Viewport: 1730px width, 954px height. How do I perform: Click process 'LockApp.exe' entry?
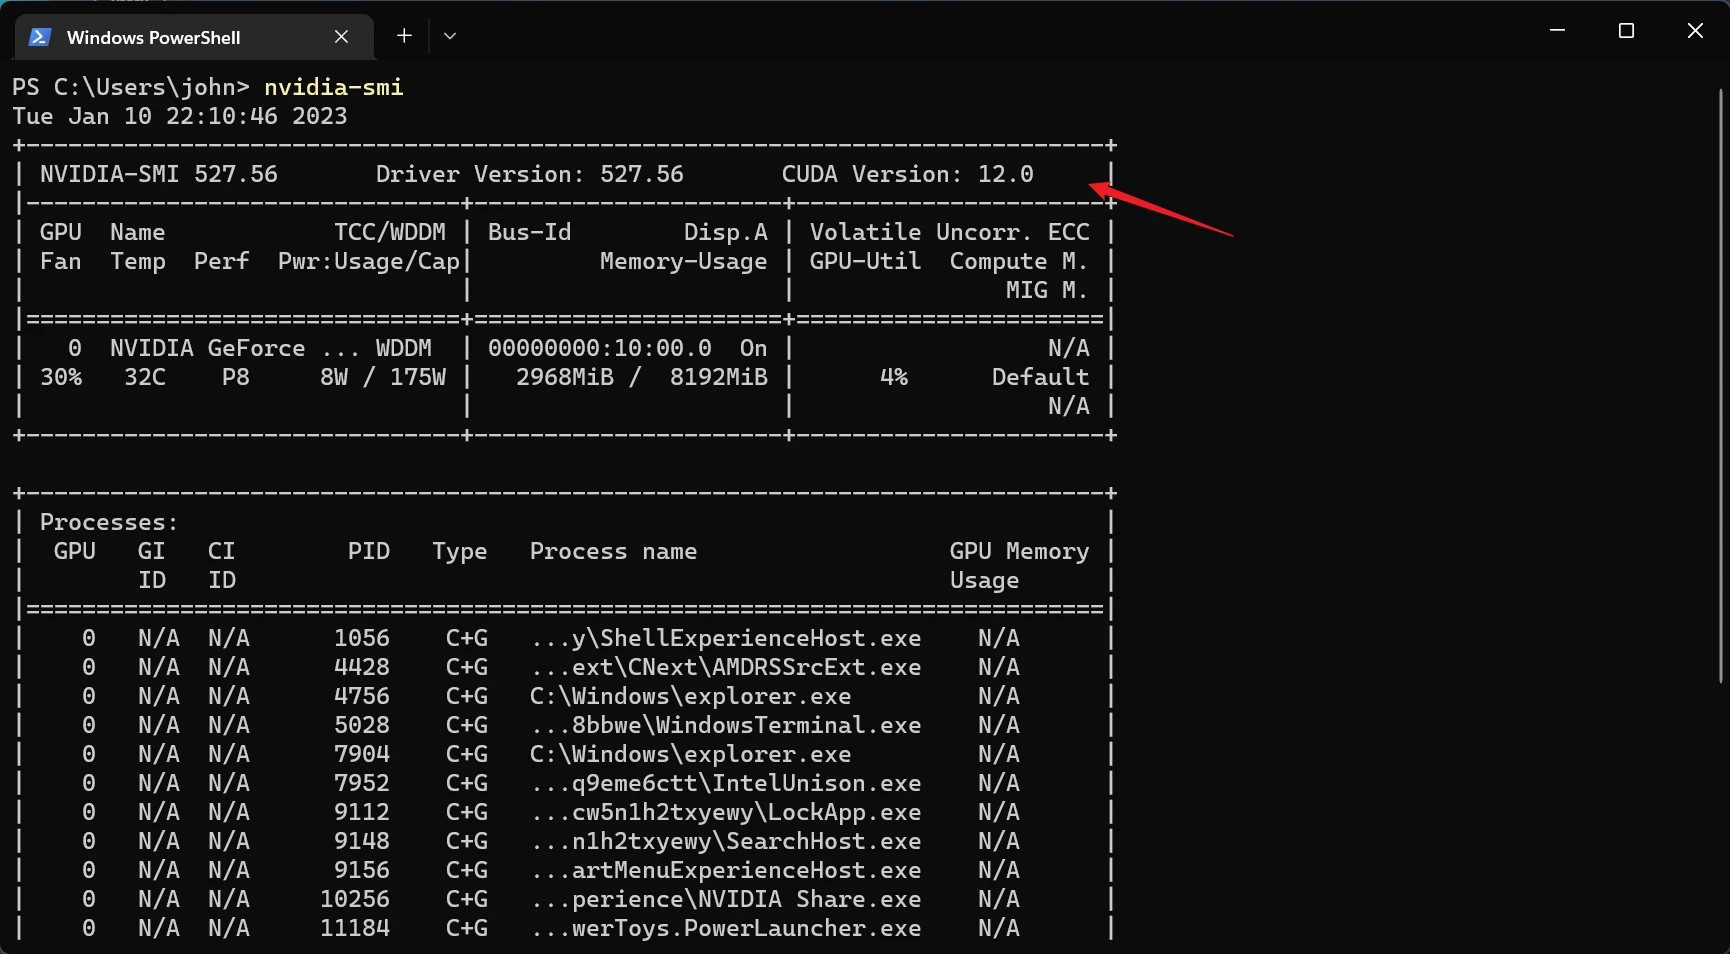(726, 812)
